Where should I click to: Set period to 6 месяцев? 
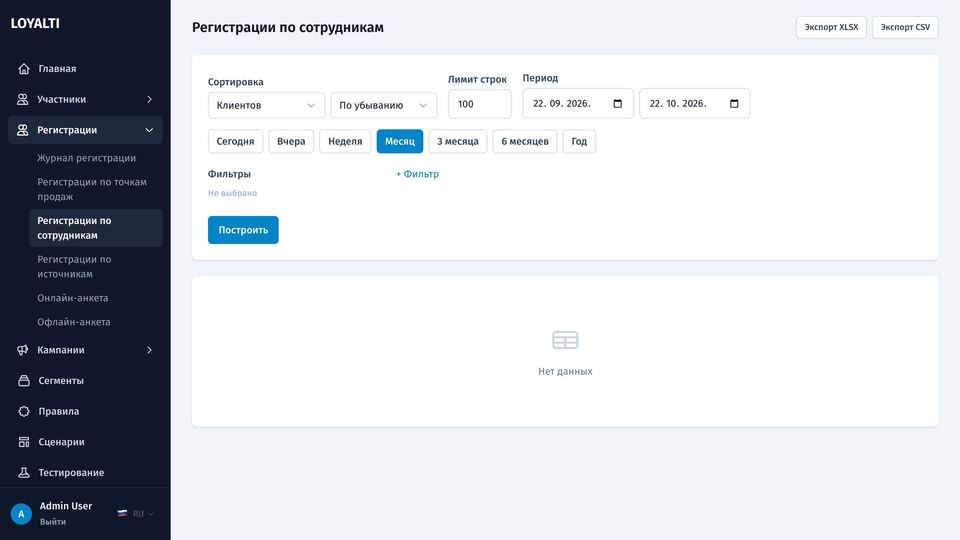point(525,141)
